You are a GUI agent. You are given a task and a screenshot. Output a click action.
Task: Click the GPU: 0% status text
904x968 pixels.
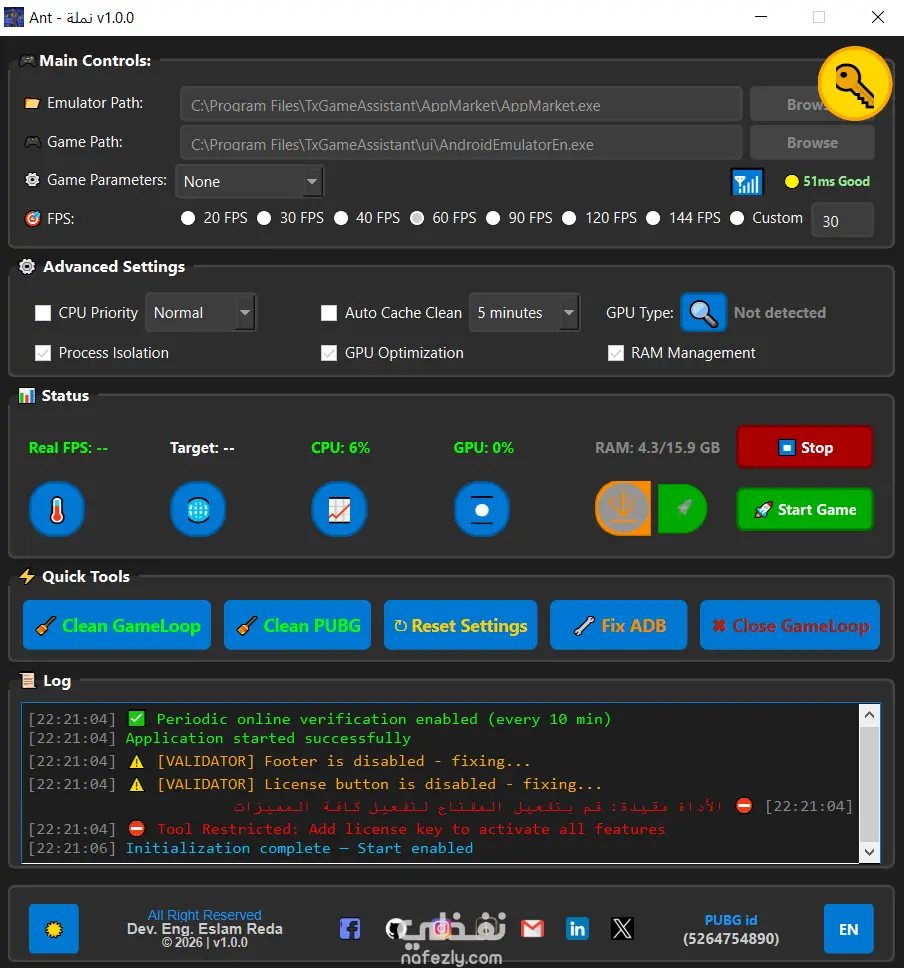point(483,448)
